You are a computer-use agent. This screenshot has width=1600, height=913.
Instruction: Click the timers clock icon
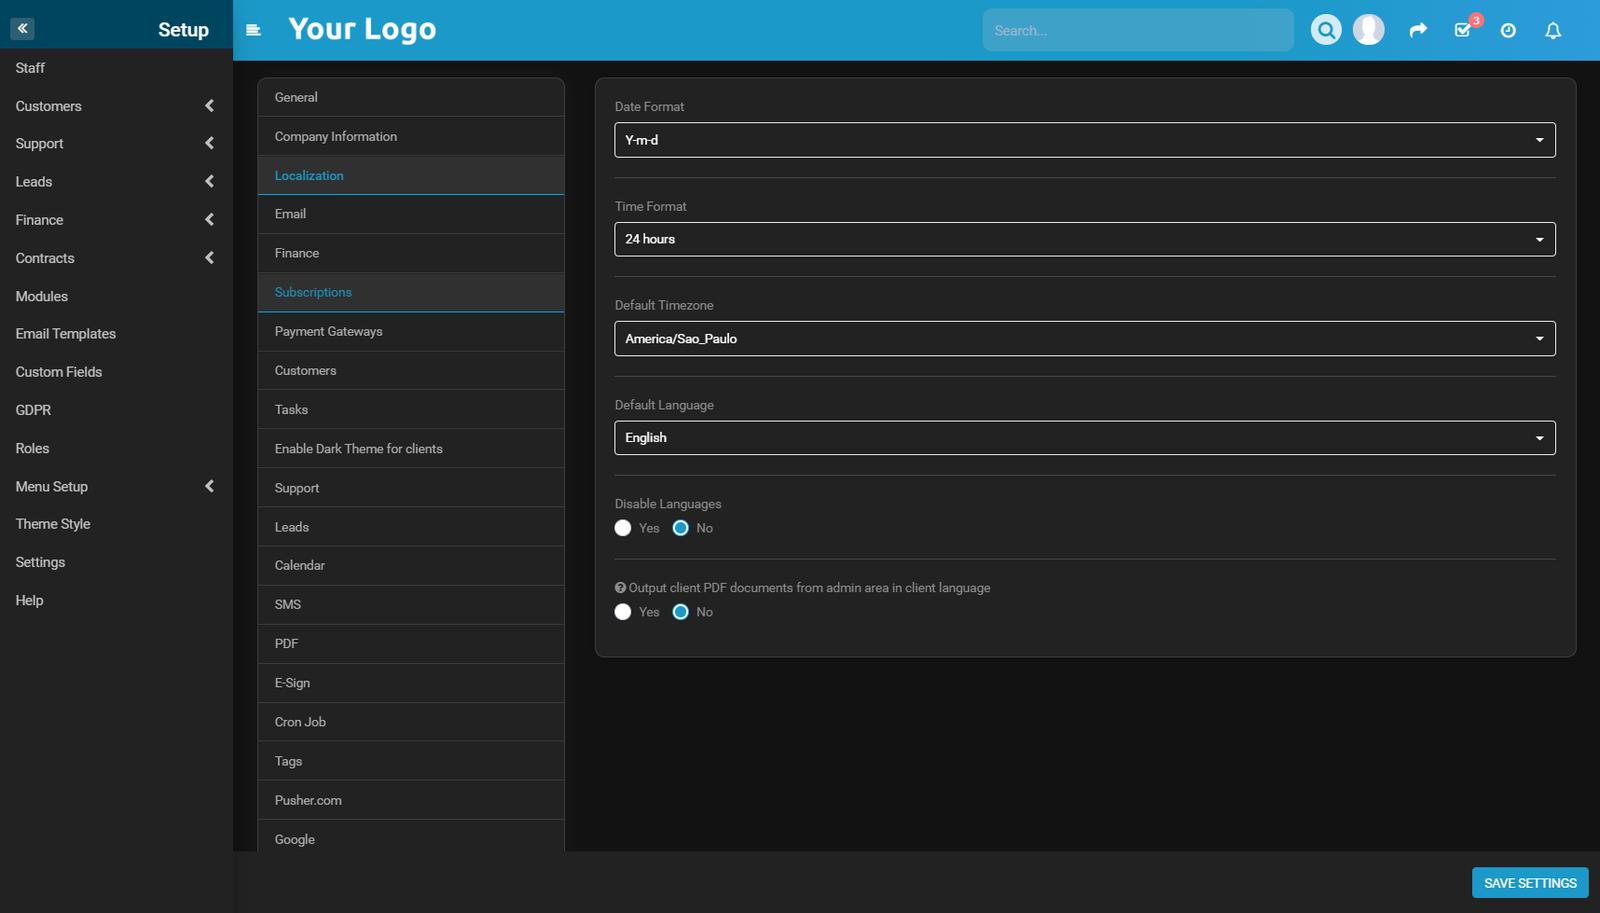coord(1508,30)
